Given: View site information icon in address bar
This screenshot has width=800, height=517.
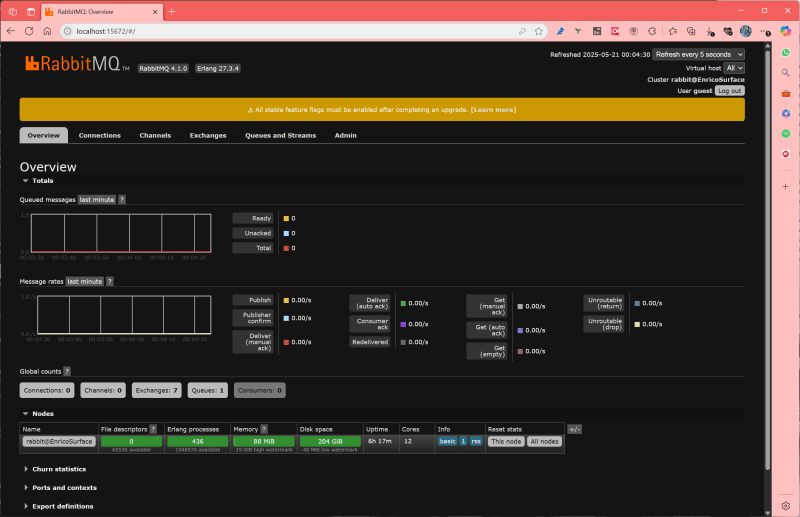Looking at the screenshot, I should coord(68,31).
